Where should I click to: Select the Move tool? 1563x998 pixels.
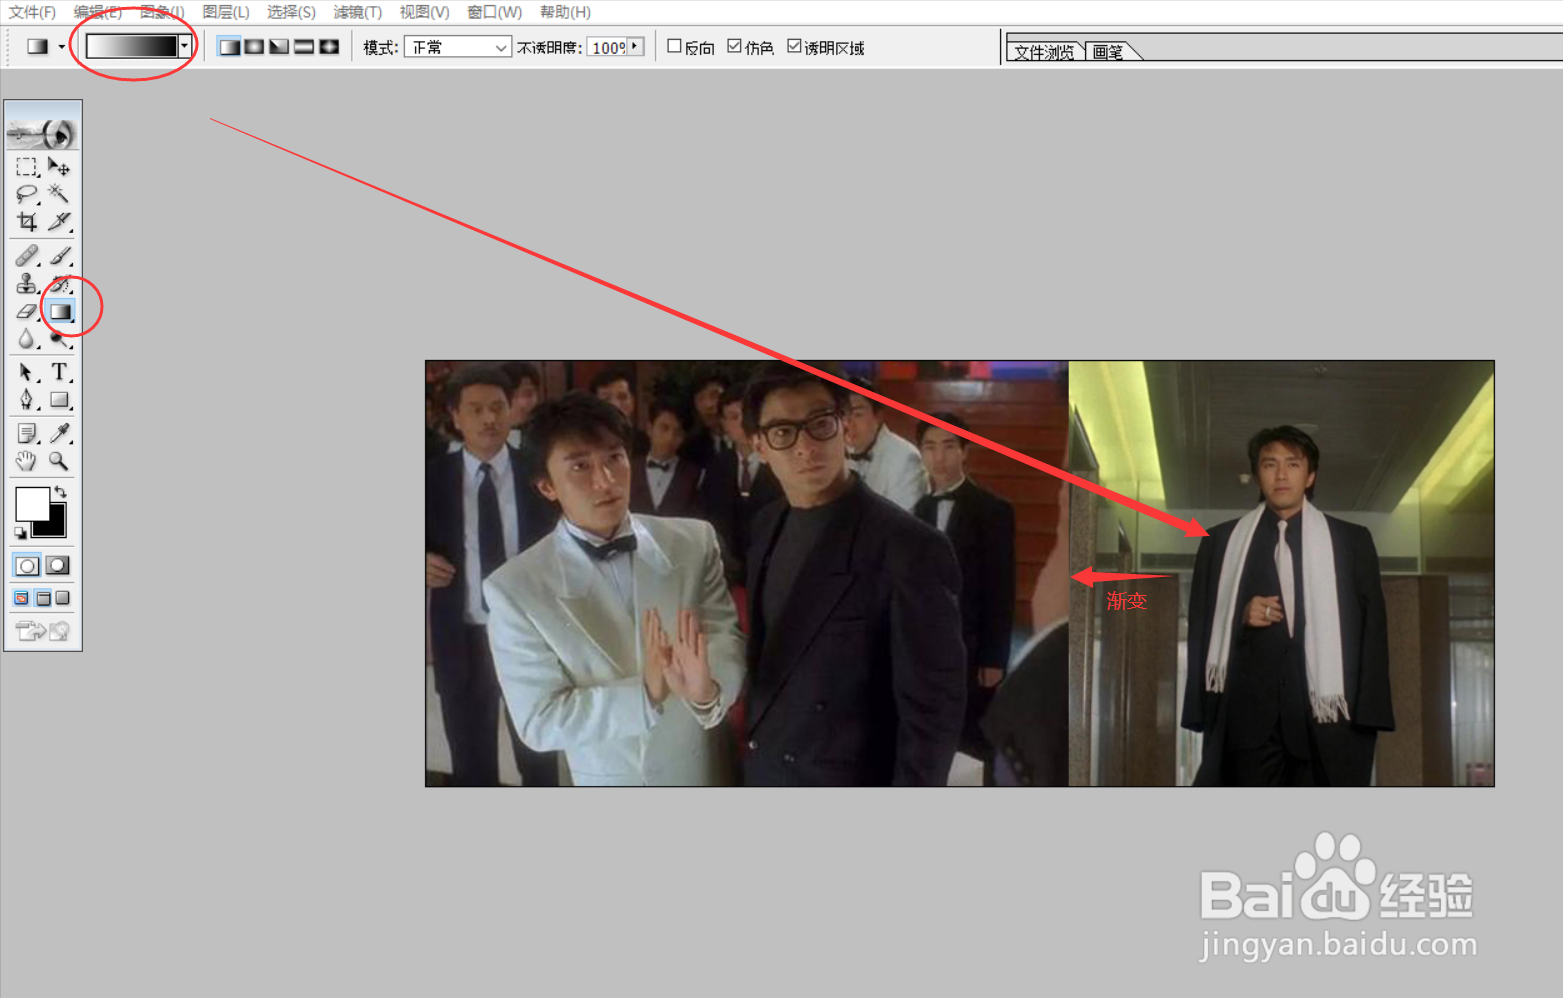tap(59, 167)
